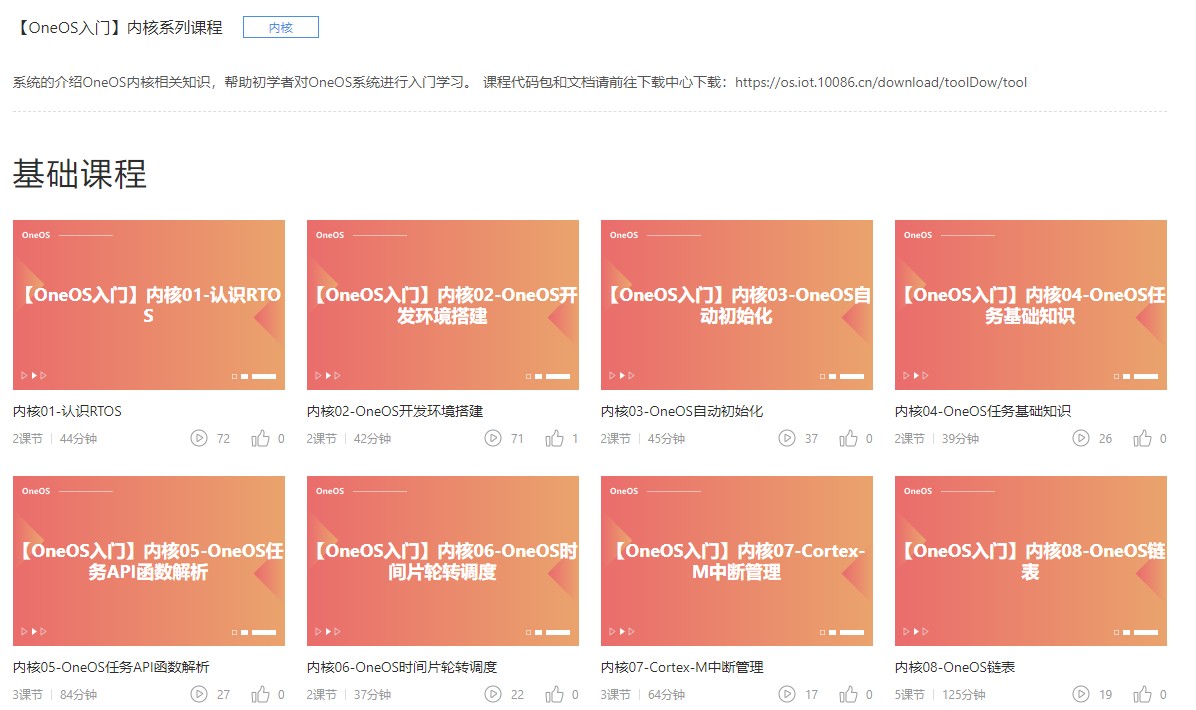The height and width of the screenshot is (710, 1196).
Task: Like the 内核03-OneOS自动初始化 course
Action: point(848,438)
